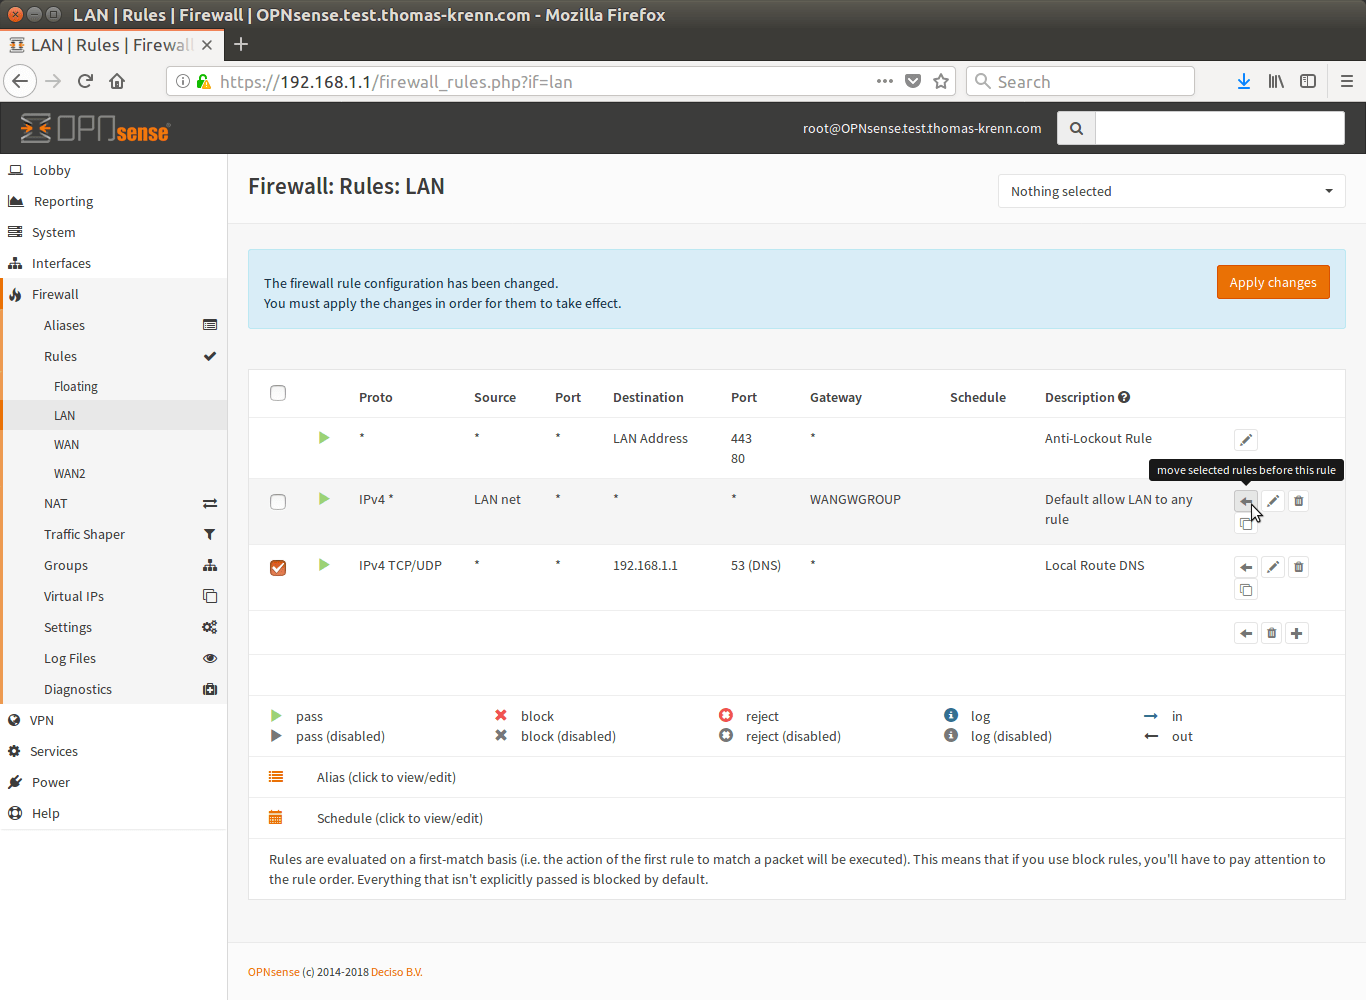Click the Apply changes button

(1272, 282)
